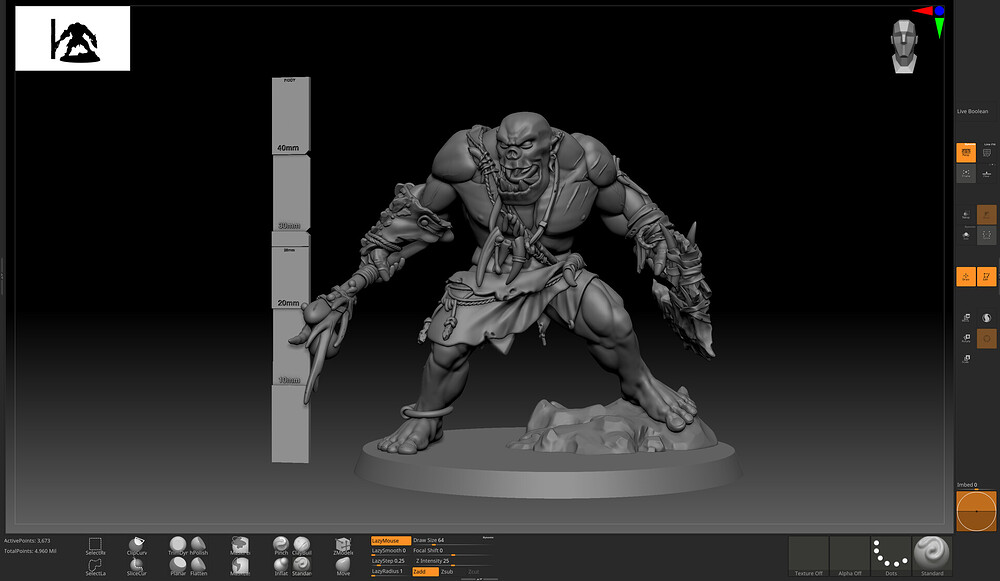Viewport: 1000px width, 581px height.
Task: Pick the TrimDynamic brush
Action: [178, 545]
